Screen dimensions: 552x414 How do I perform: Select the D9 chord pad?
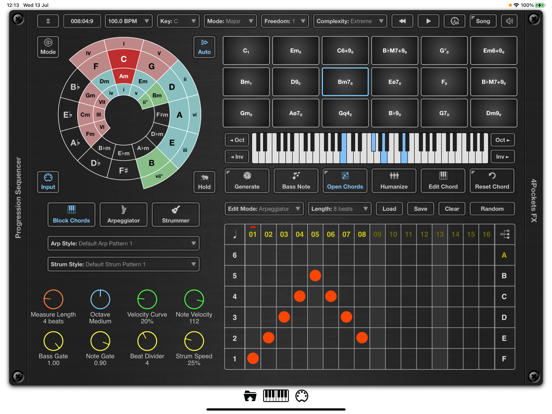tap(296, 82)
